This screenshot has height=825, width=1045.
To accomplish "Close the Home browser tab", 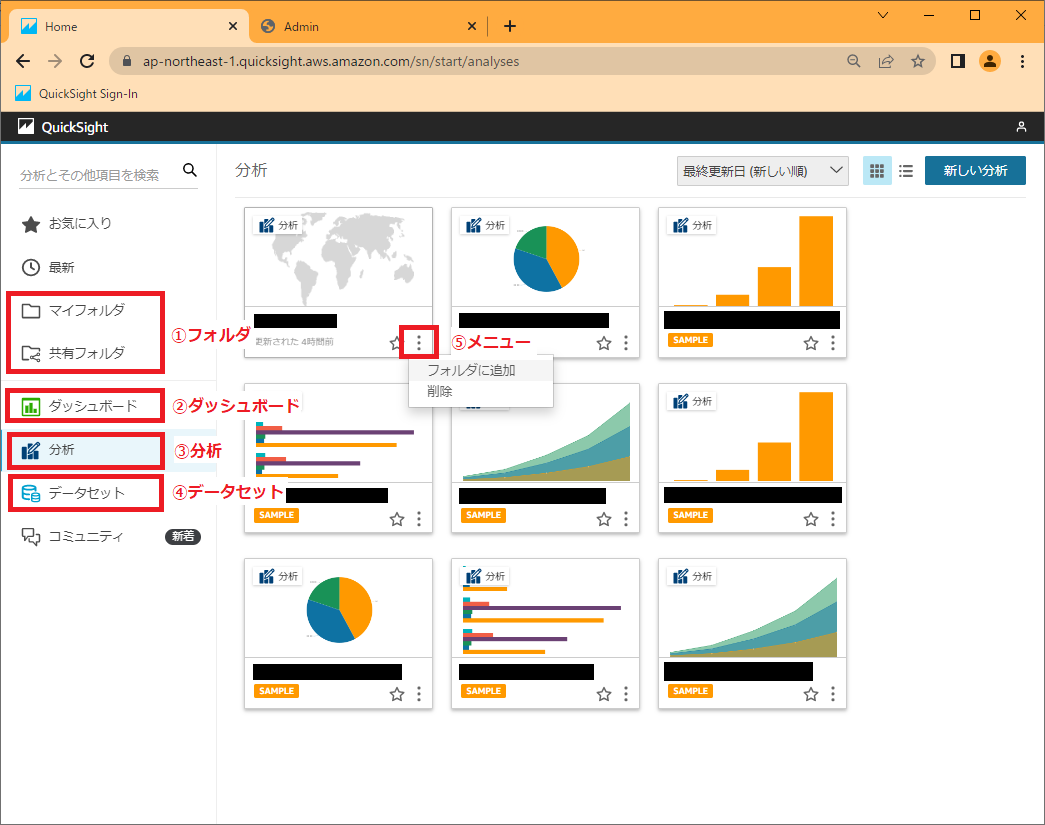I will [x=233, y=26].
